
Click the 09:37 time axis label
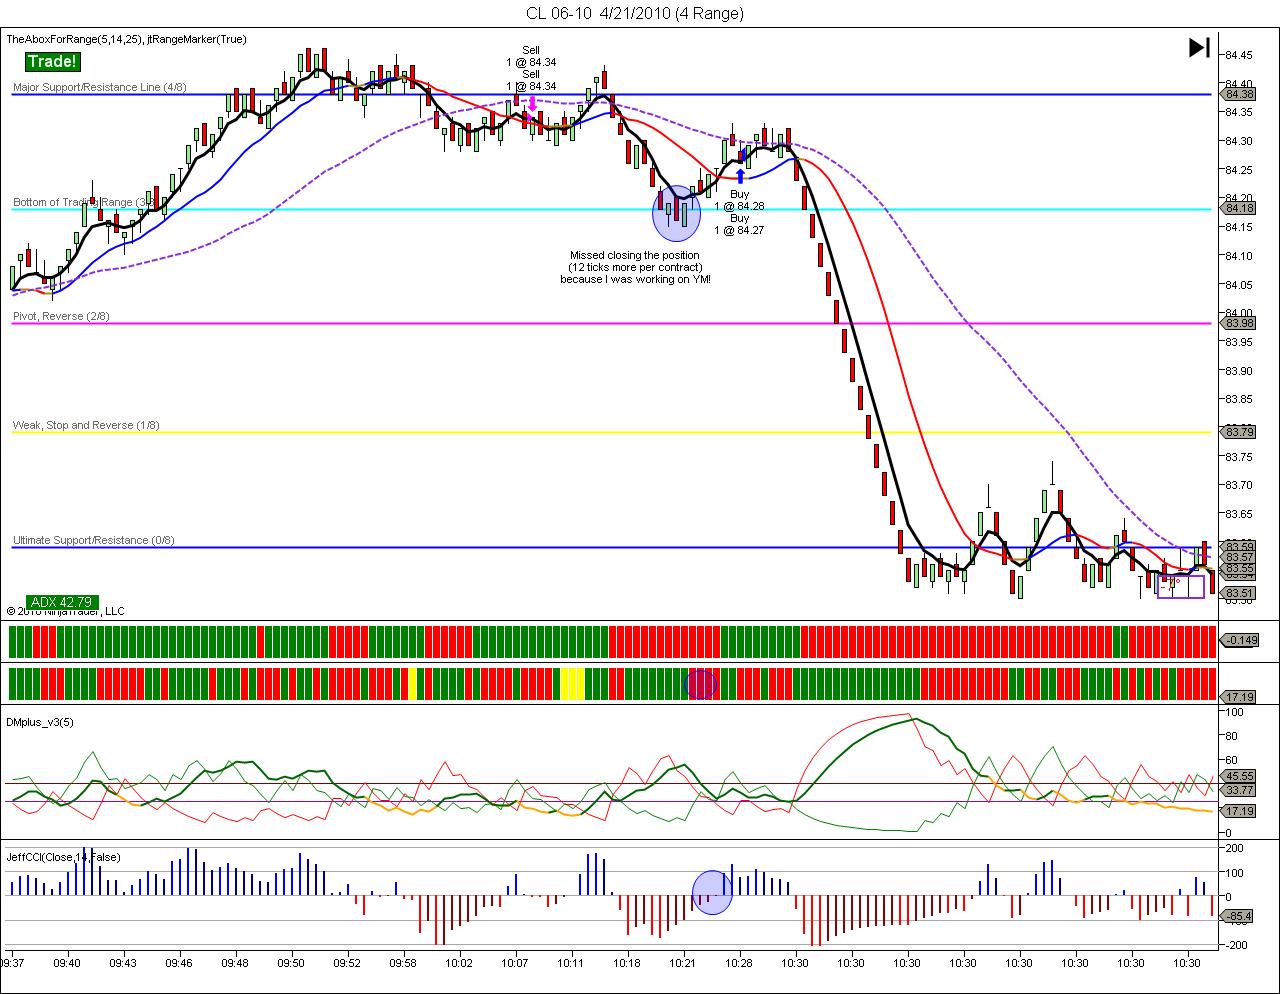coord(12,963)
